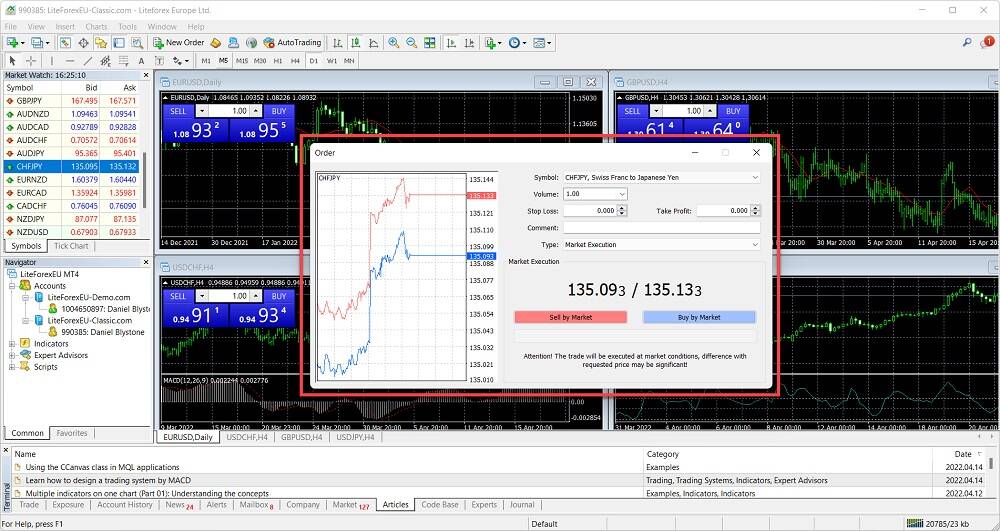Open the Strategy Tester magnifier icon
Image resolution: width=1000 pixels, height=531 pixels.
pos(136,43)
